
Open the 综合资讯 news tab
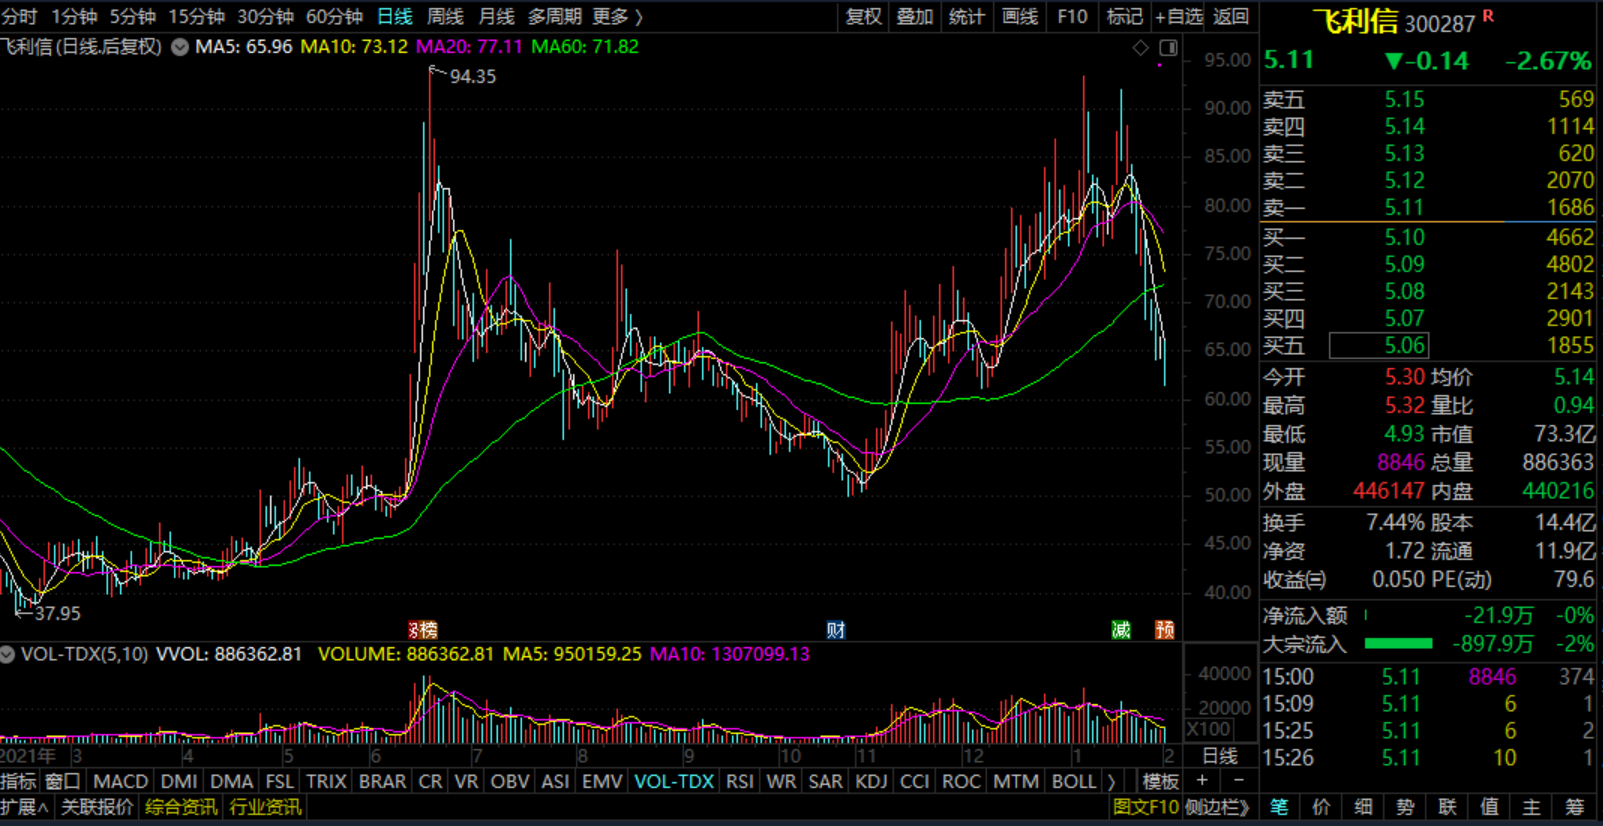pos(181,807)
